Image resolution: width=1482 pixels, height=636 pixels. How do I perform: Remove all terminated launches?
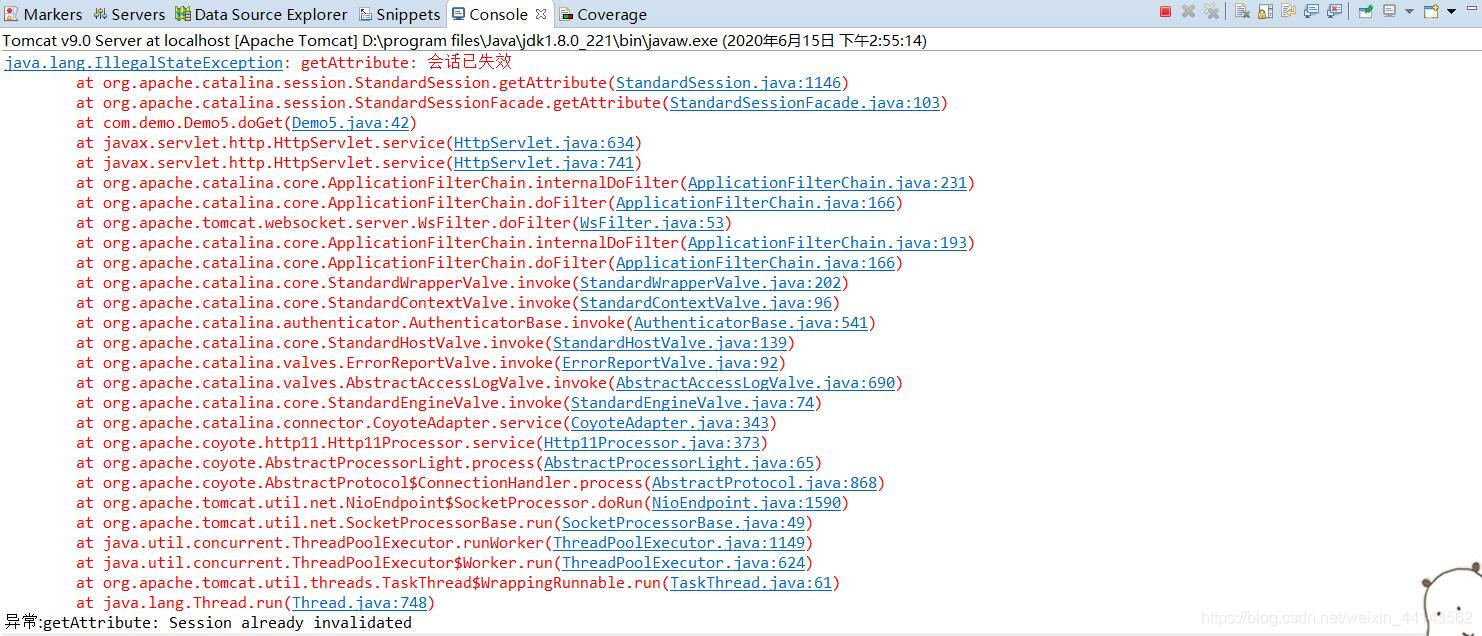(1213, 13)
